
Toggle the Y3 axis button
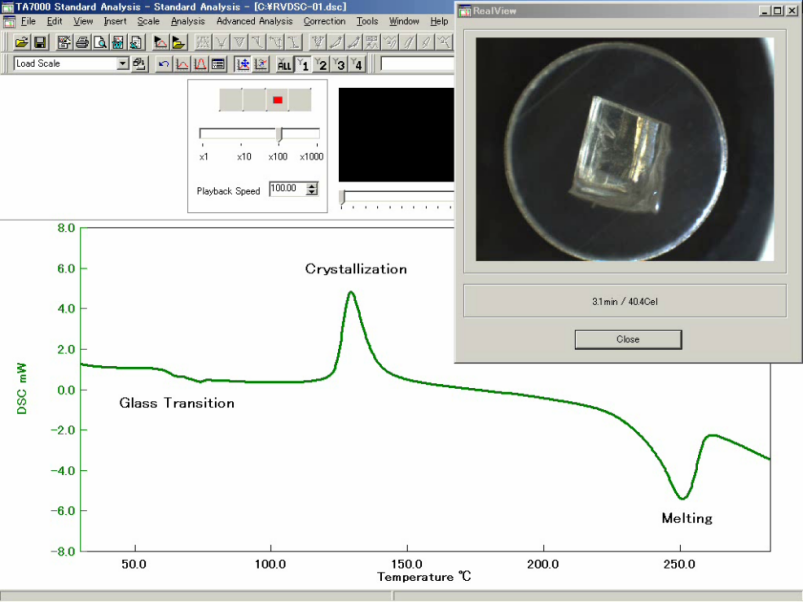tap(340, 64)
